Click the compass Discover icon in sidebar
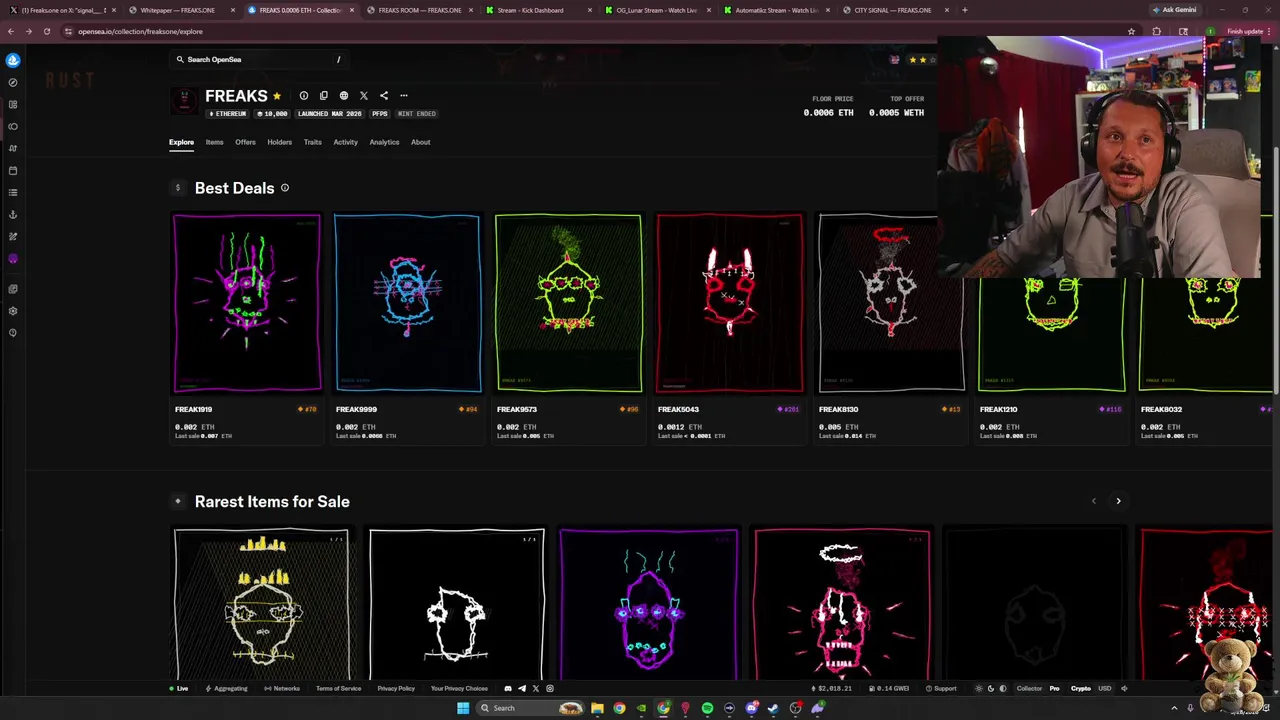The width and height of the screenshot is (1280, 720). click(x=13, y=82)
